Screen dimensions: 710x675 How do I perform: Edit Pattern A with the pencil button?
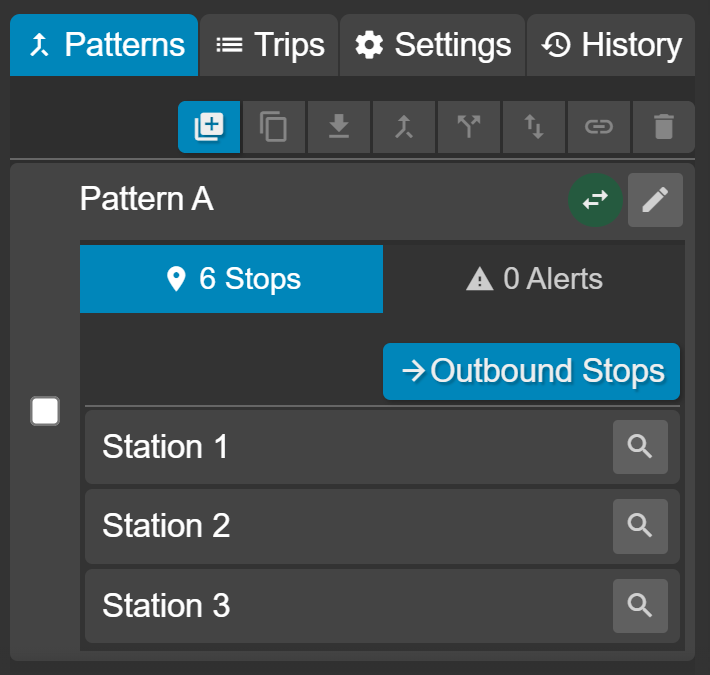click(655, 200)
